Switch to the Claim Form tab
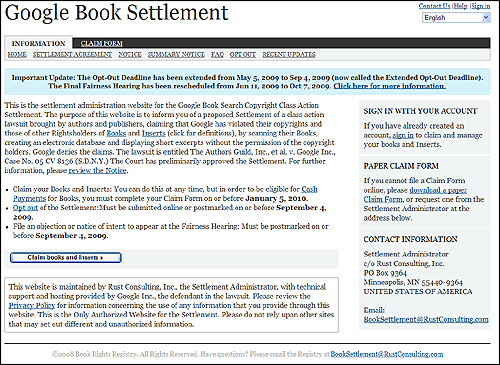The image size is (500, 365). (101, 43)
